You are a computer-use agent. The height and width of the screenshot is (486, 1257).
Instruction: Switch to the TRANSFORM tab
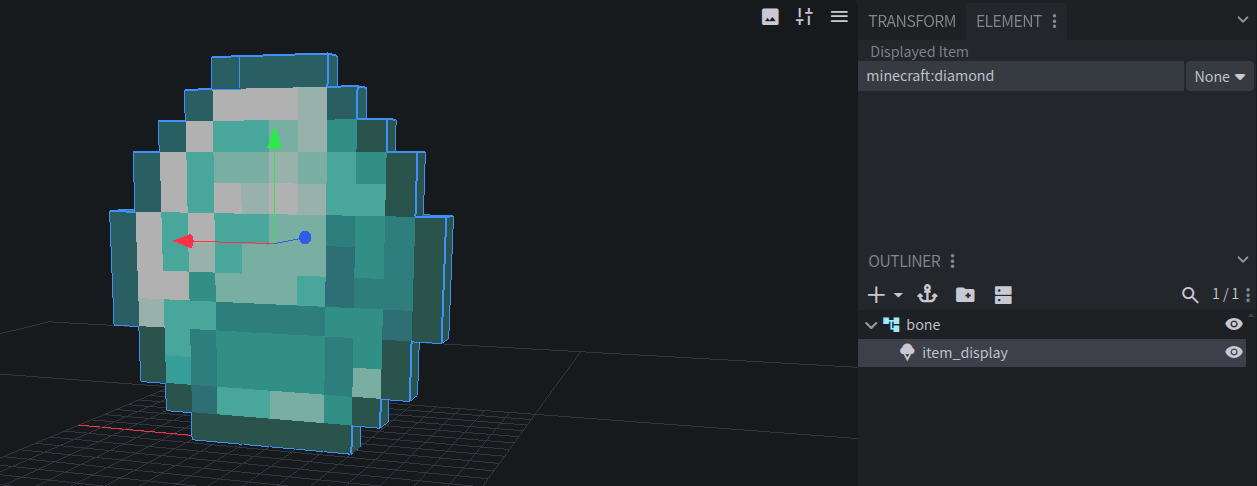point(912,21)
